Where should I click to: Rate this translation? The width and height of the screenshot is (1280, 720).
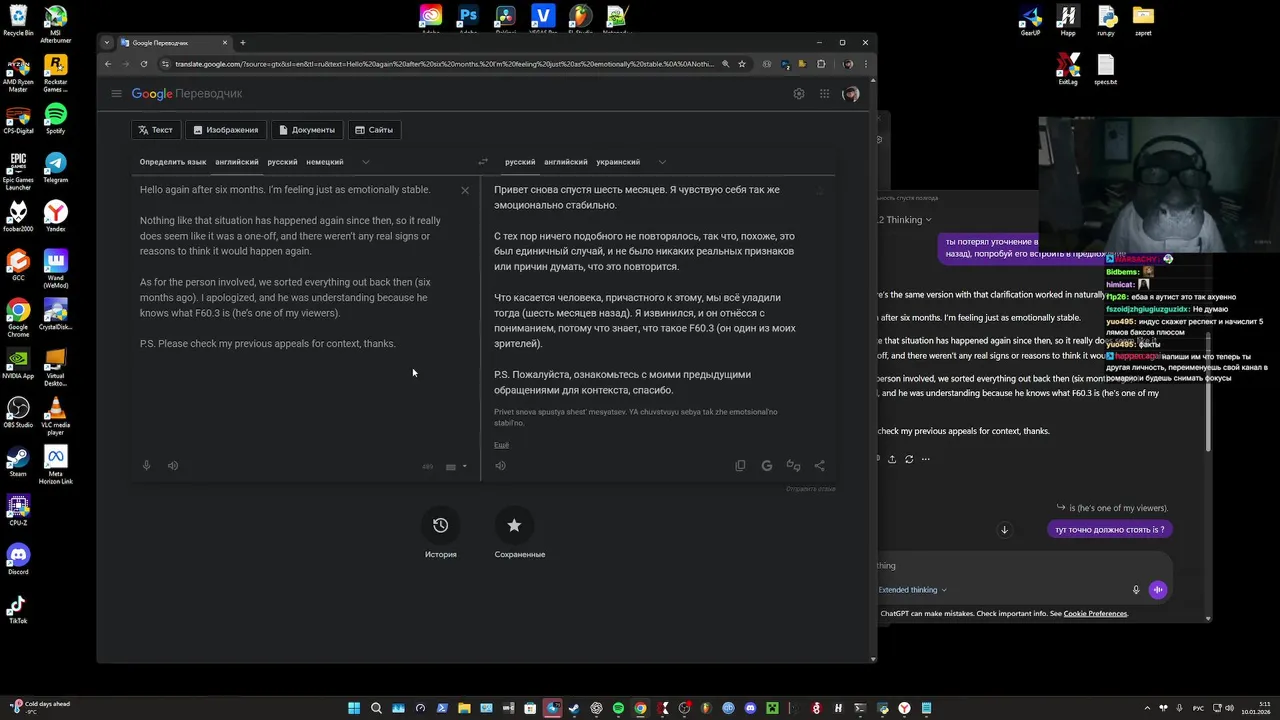coord(793,465)
